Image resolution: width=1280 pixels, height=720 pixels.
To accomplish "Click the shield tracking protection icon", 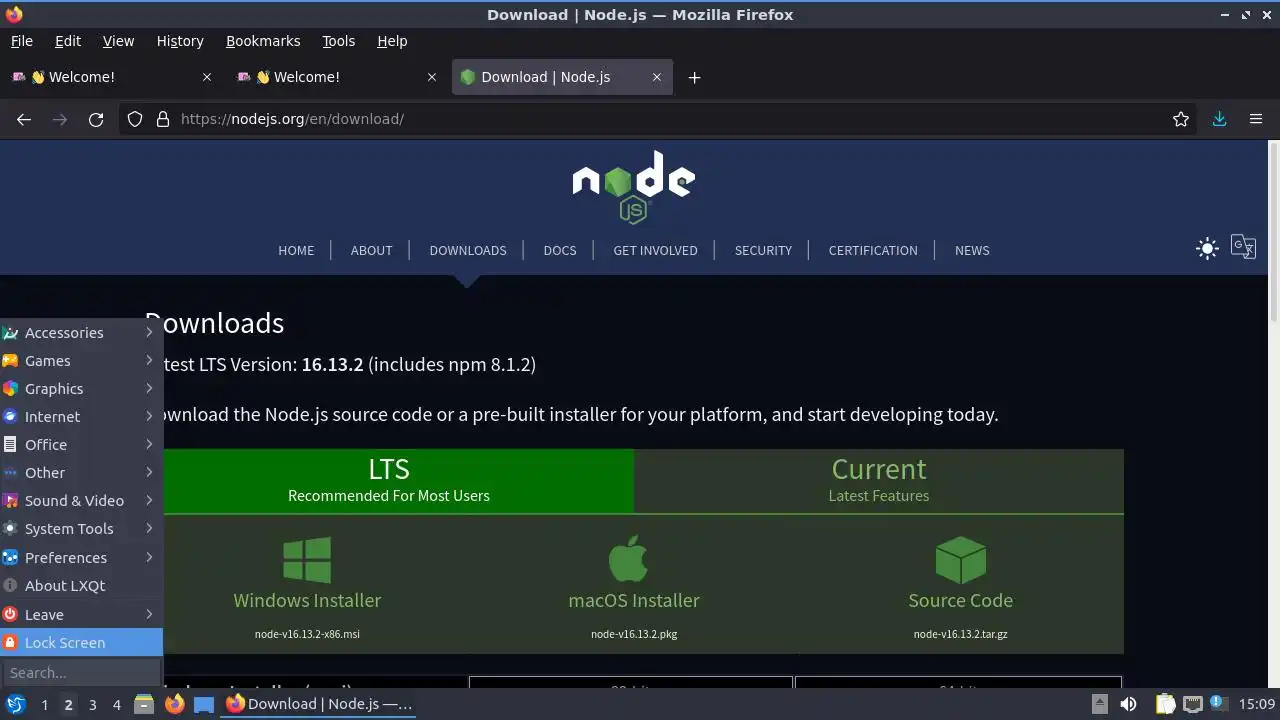I will [x=135, y=119].
